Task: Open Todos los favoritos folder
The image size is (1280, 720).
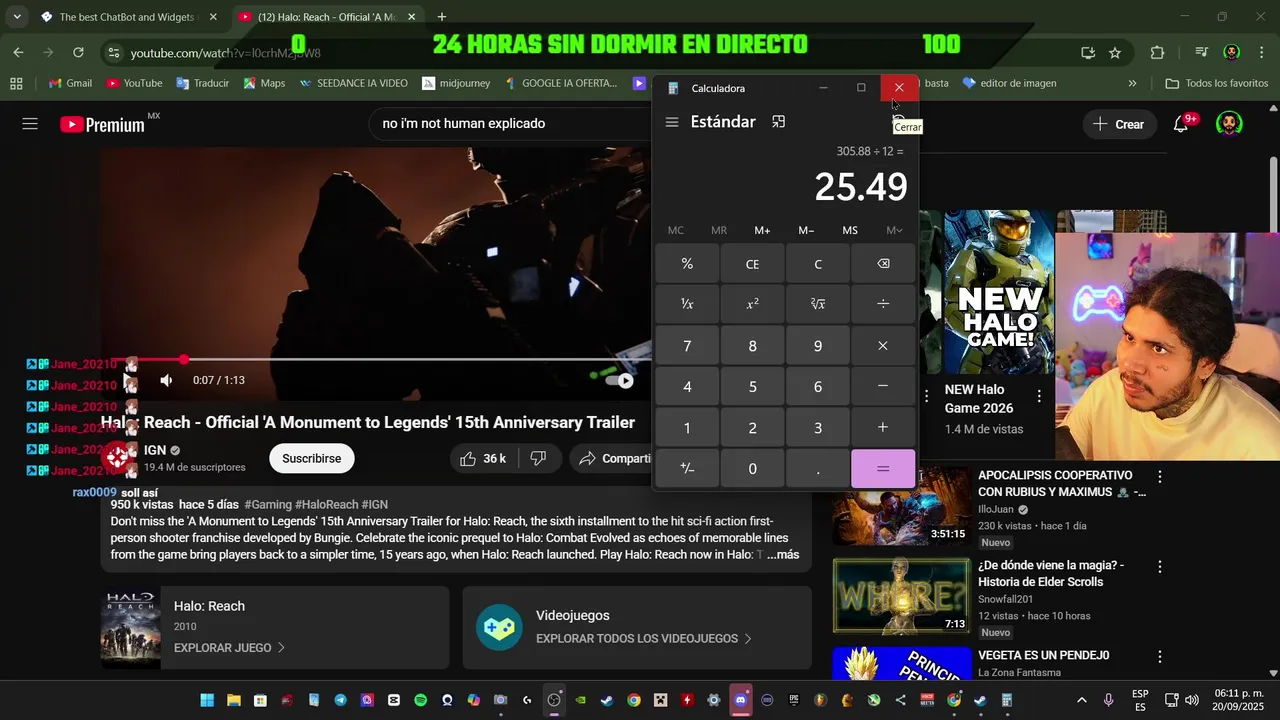Action: point(1217,83)
